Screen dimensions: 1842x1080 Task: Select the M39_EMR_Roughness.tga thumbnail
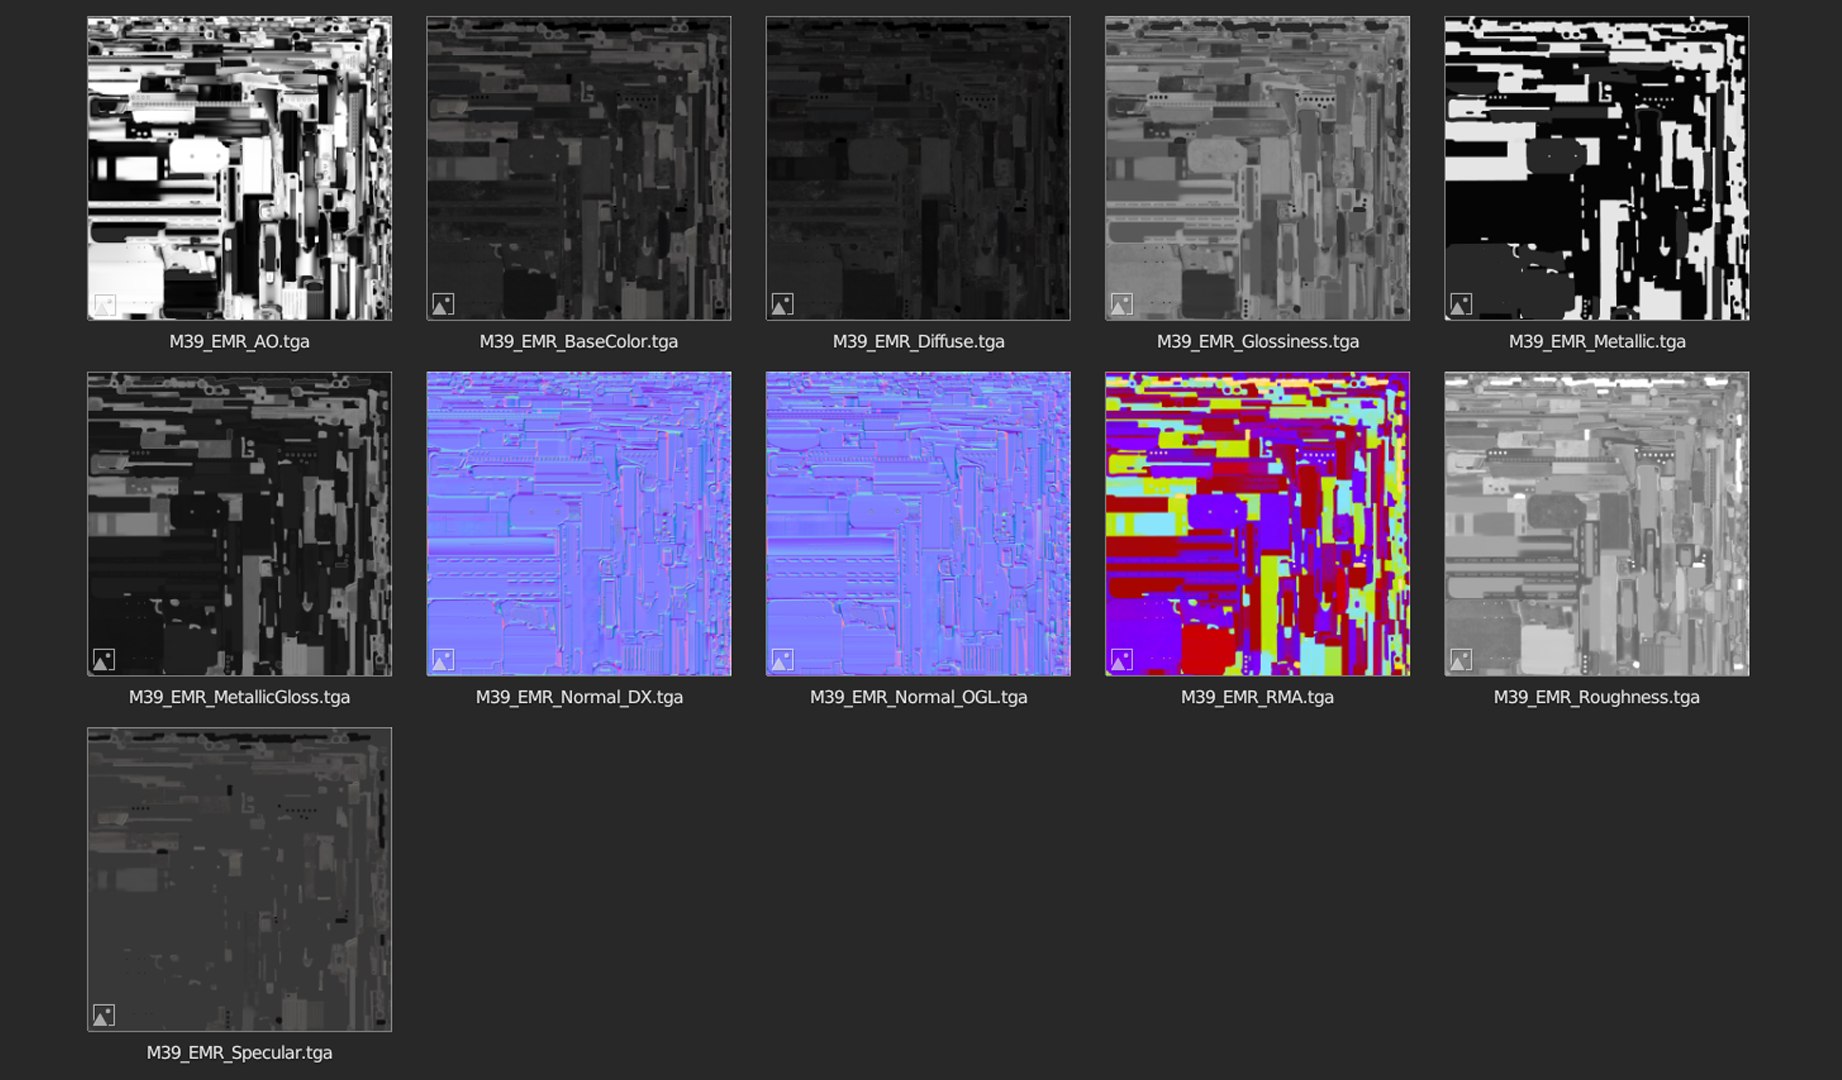coord(1597,524)
